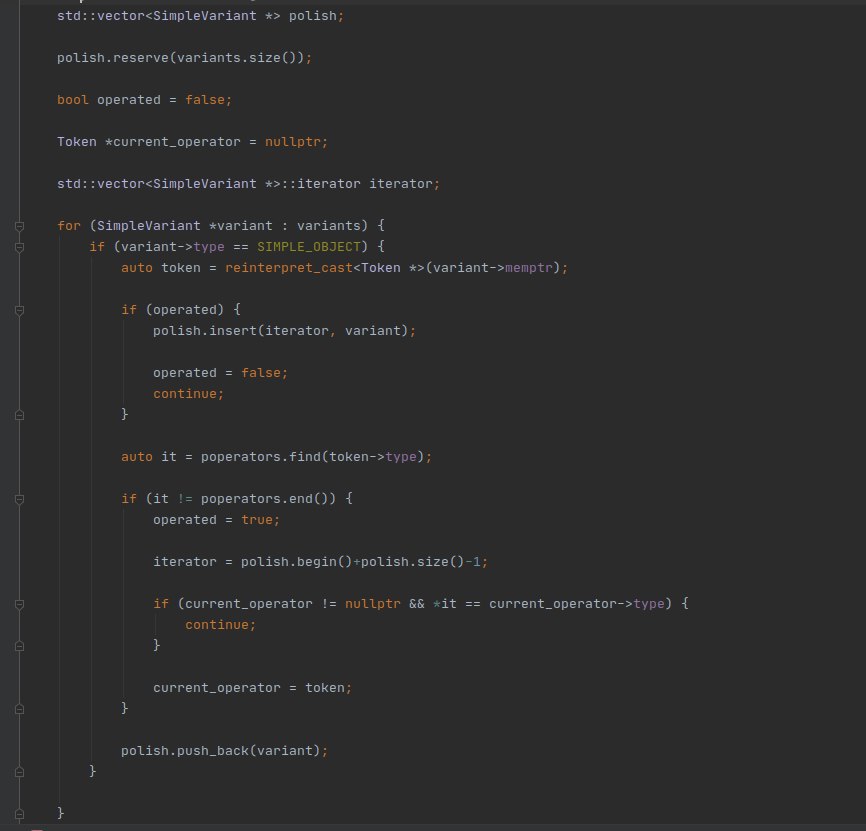
Task: Click 'polish.begin()+polish.size()-1;' expression
Action: point(365,562)
